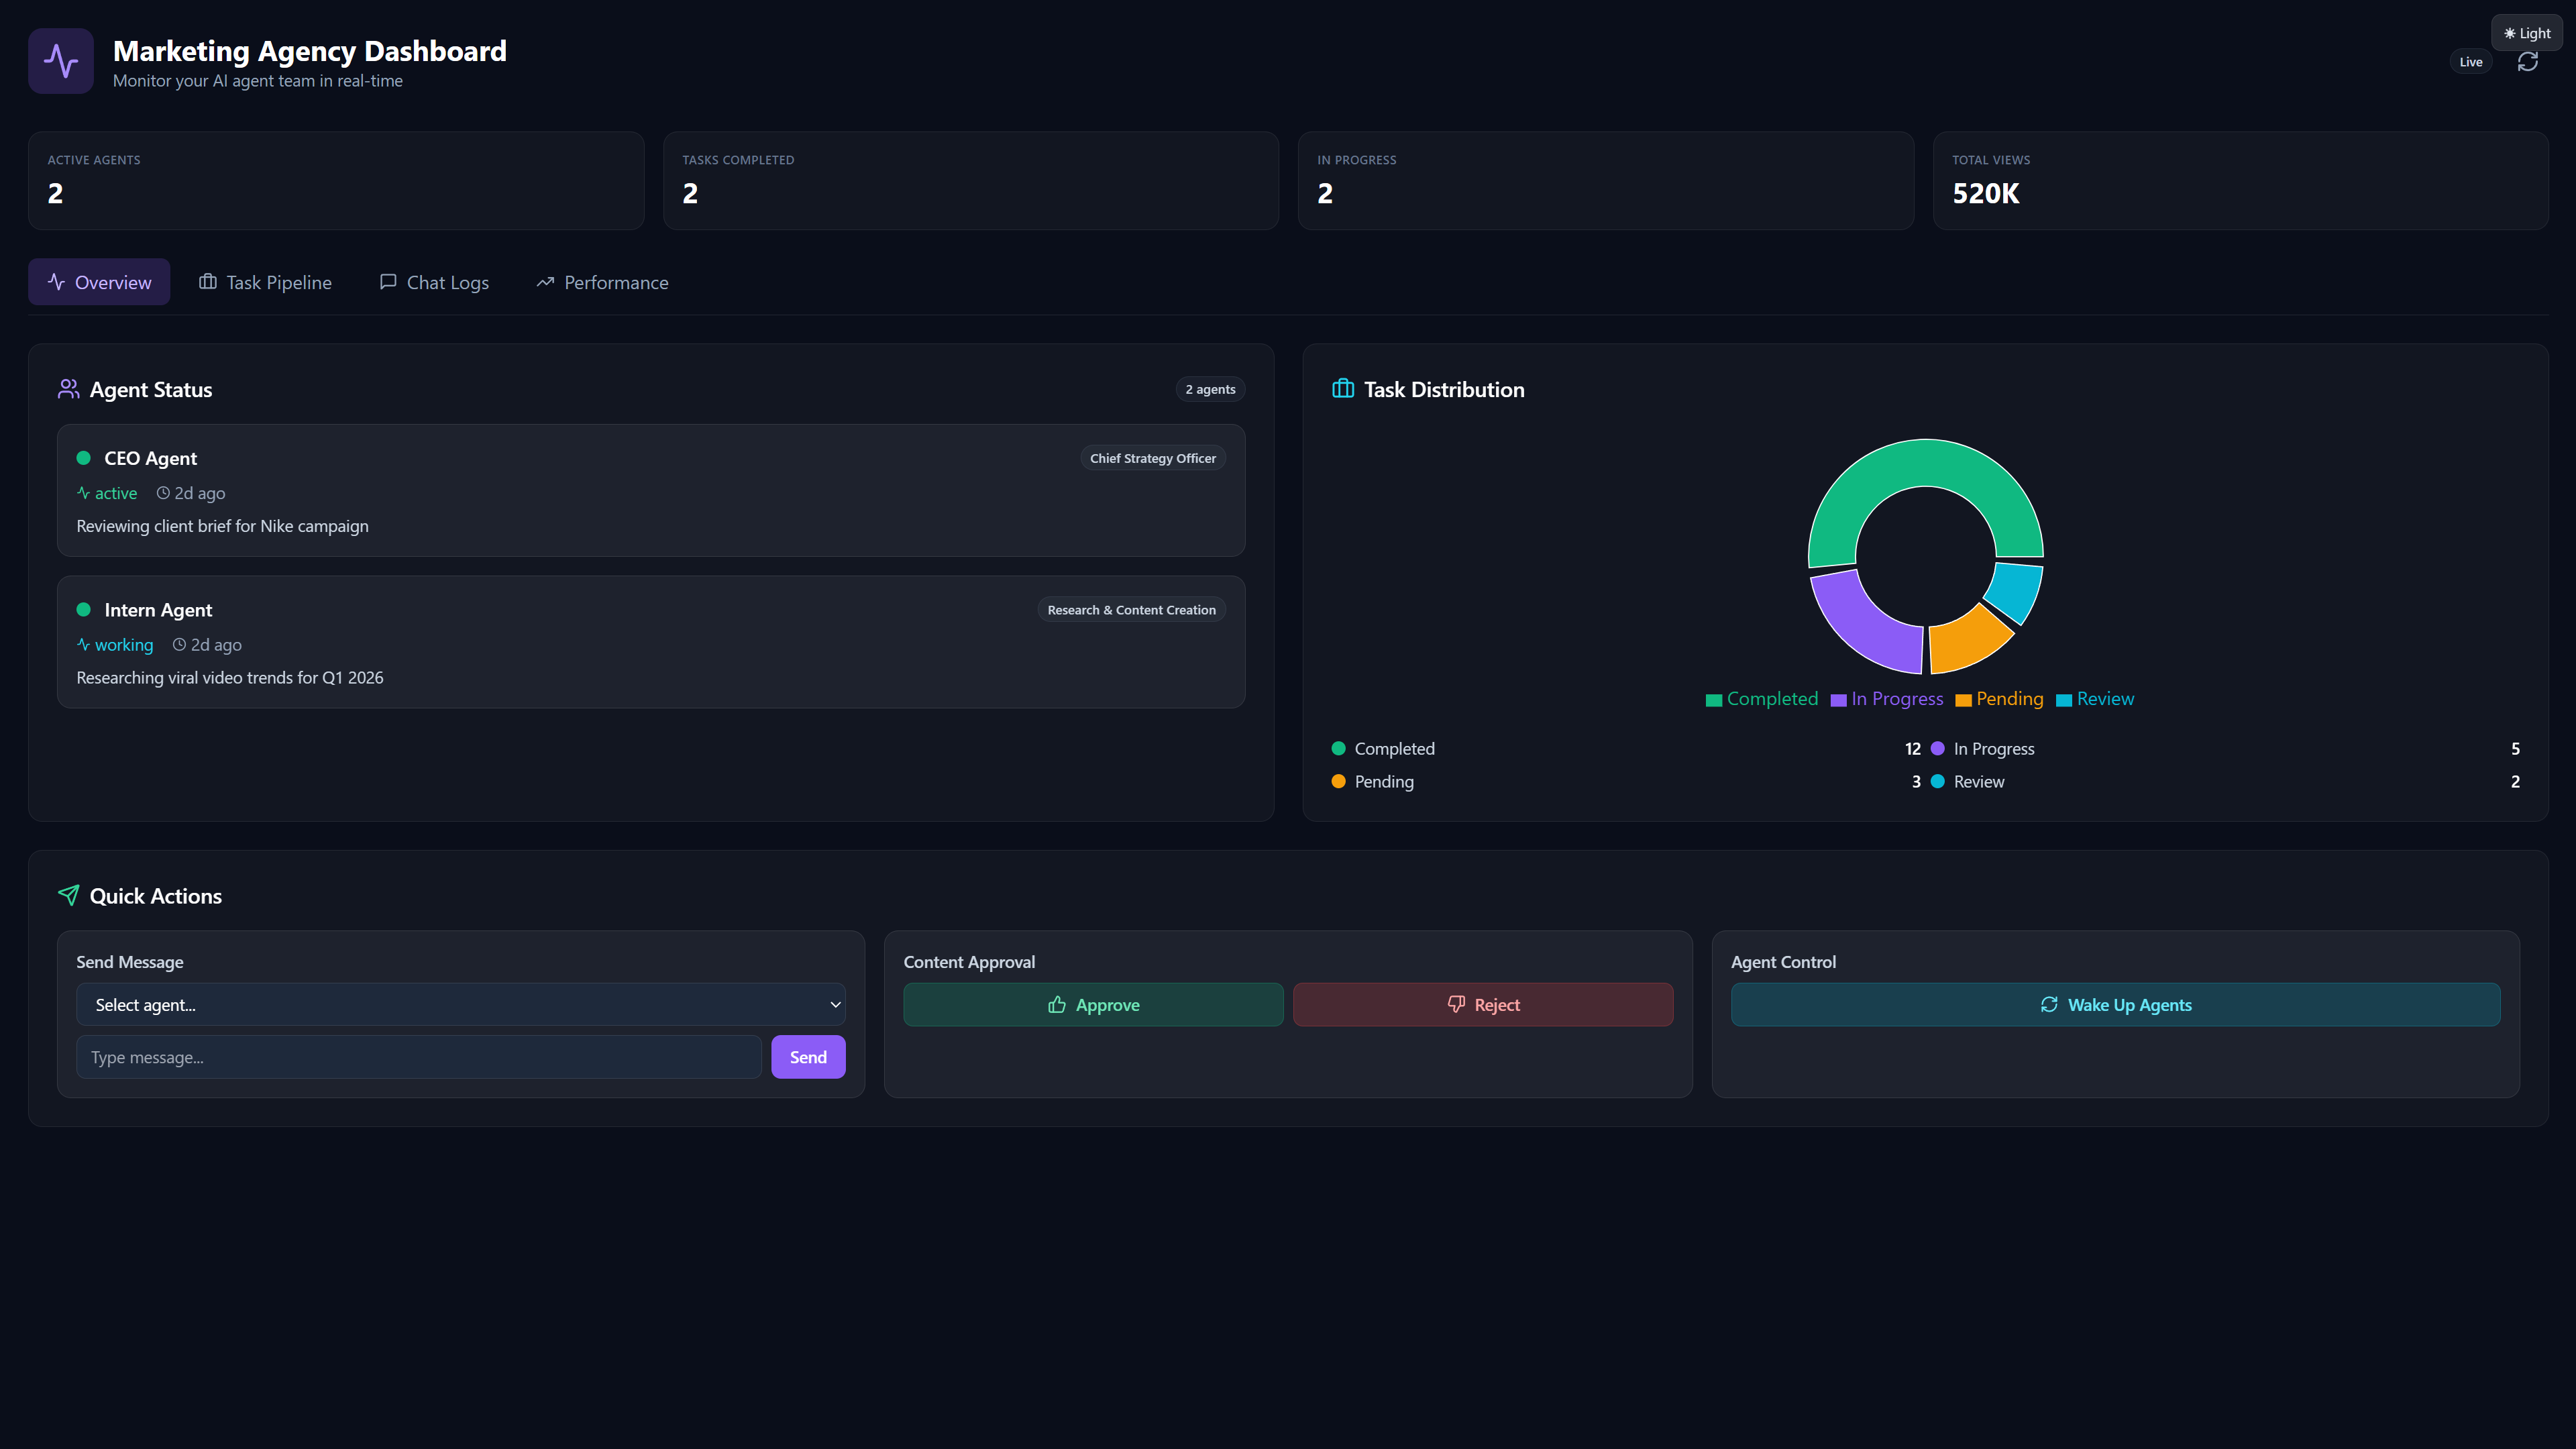Click the dashboard pulse logo icon

(61, 61)
